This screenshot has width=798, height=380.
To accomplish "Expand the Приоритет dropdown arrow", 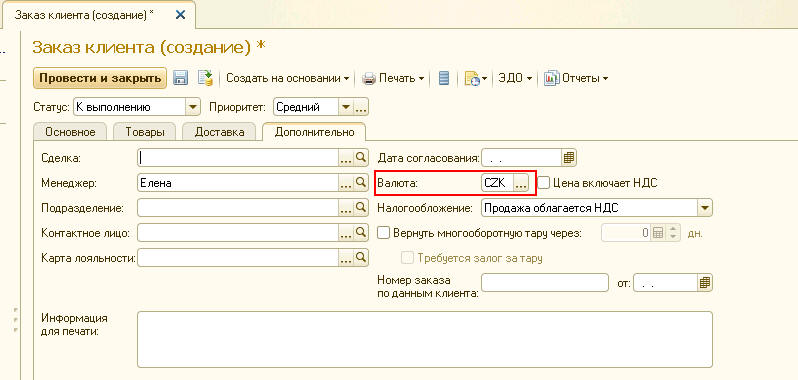I will [346, 107].
